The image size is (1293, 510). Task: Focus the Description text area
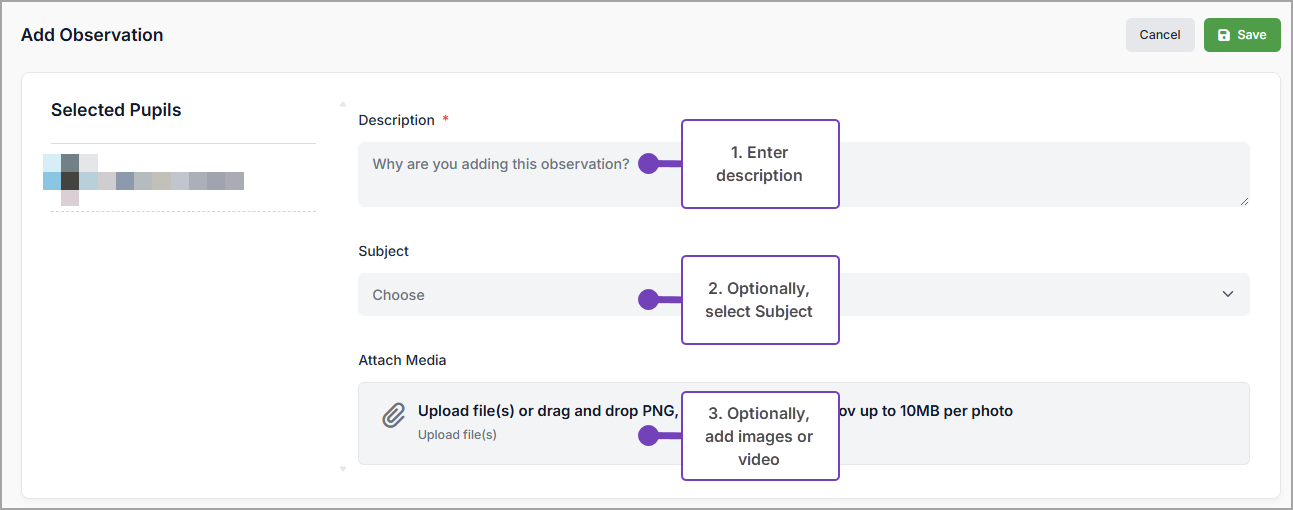point(500,174)
